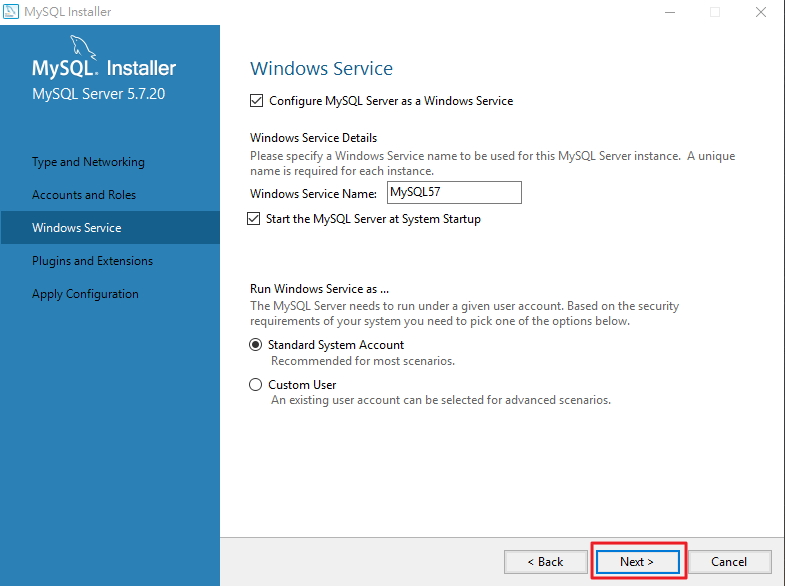Click the MySQL Server 5.7.20 text

click(x=98, y=94)
